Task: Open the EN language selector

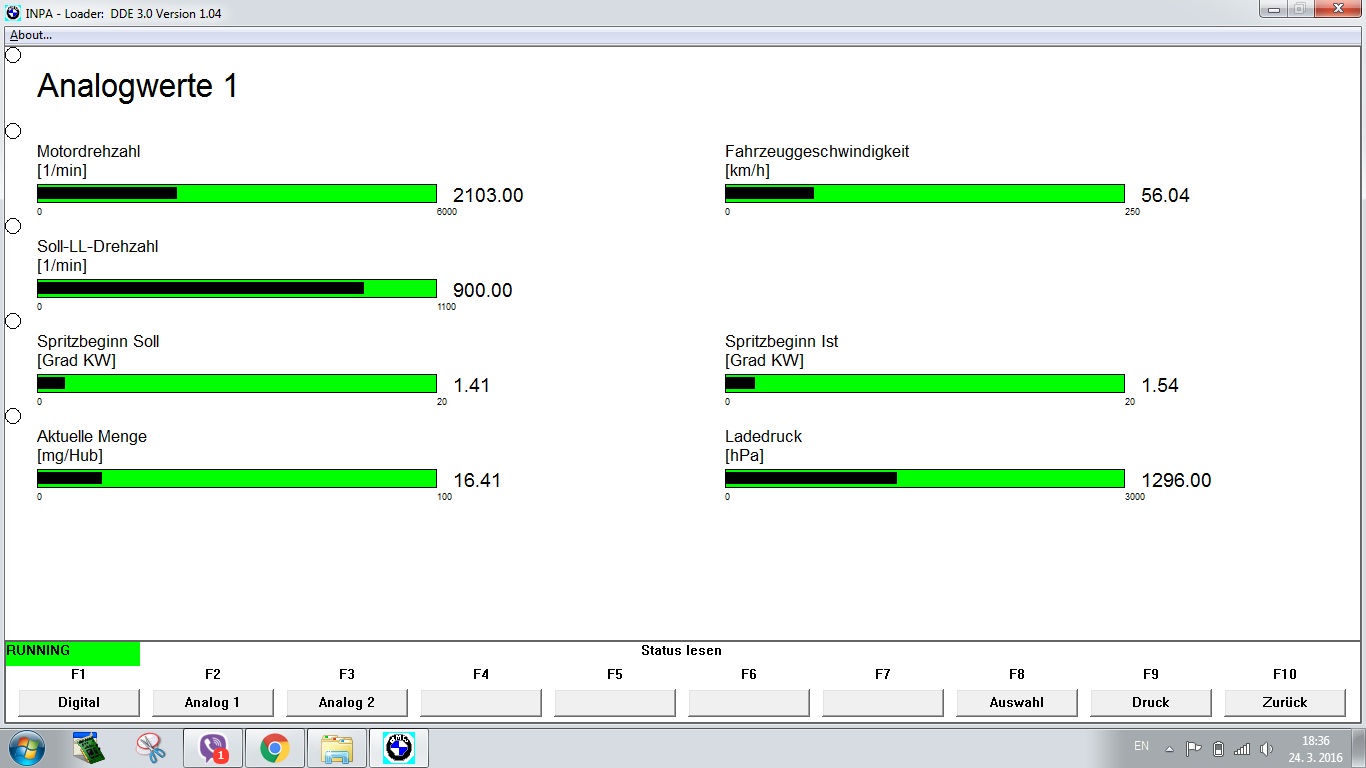Action: coord(1141,746)
